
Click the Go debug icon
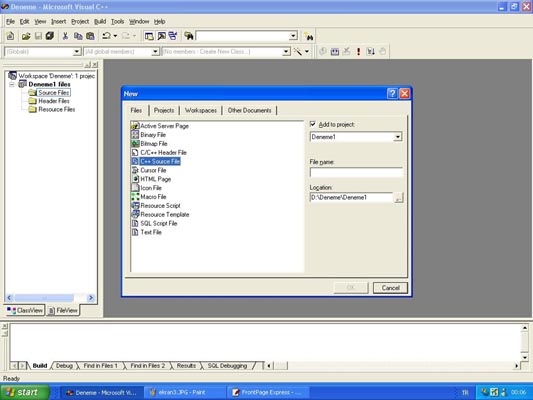point(371,51)
